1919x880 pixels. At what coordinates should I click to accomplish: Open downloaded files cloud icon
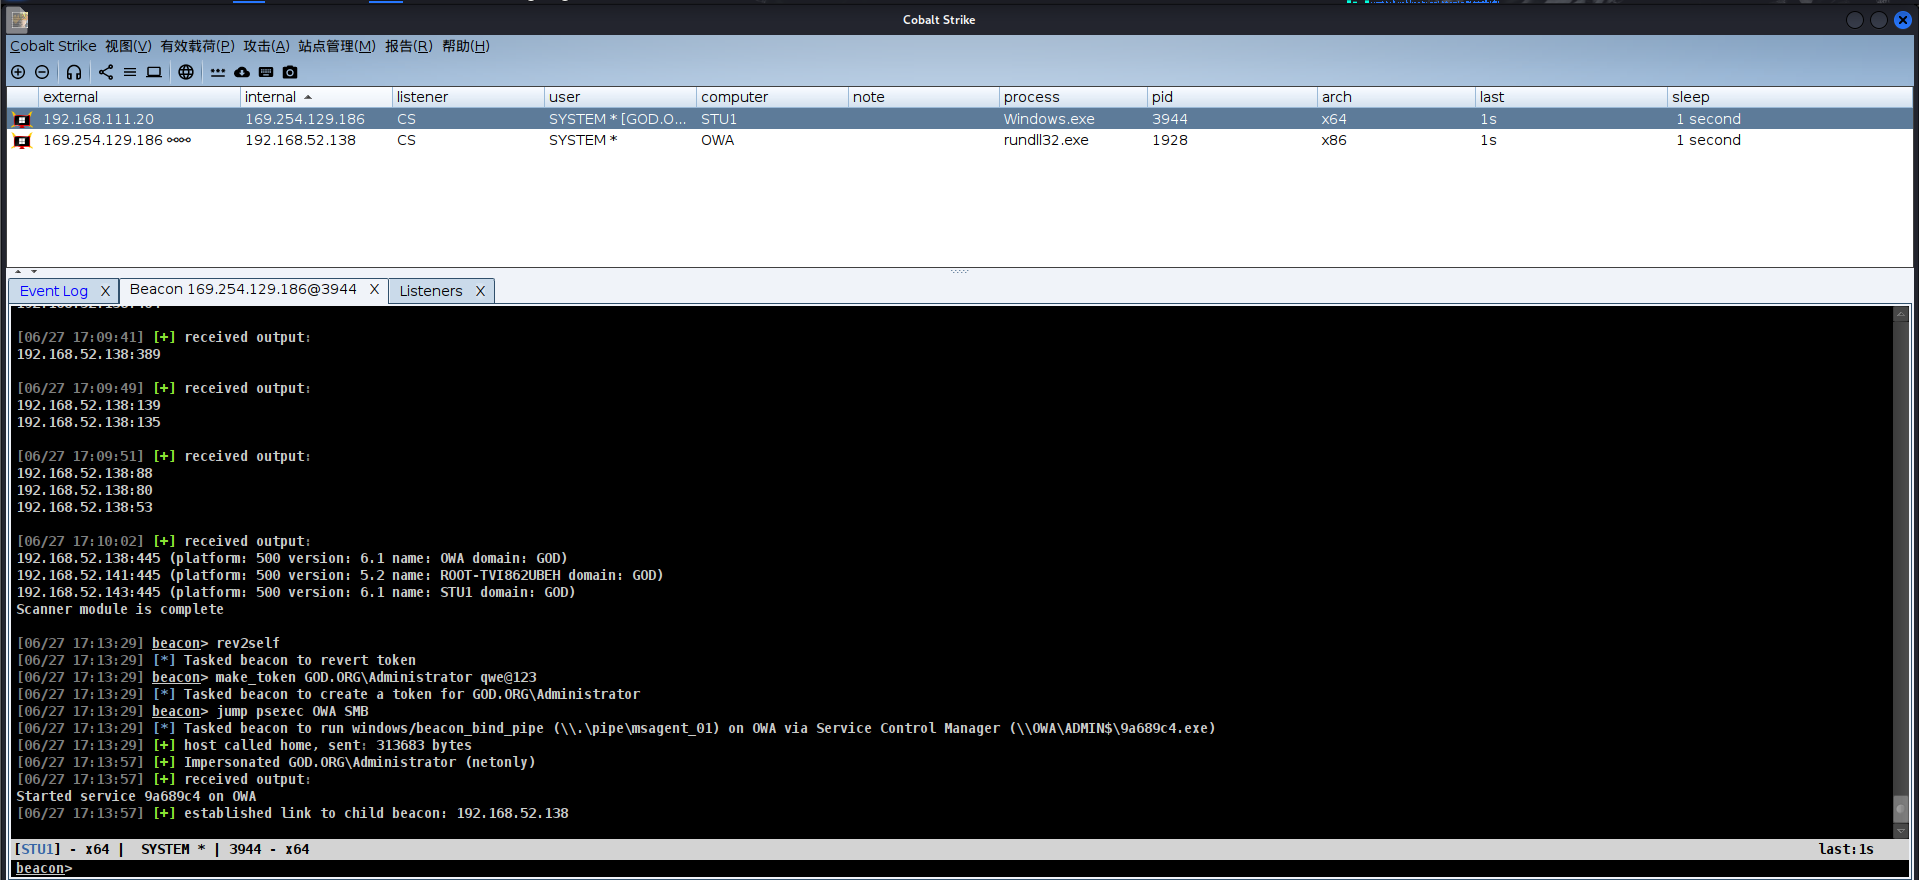242,72
